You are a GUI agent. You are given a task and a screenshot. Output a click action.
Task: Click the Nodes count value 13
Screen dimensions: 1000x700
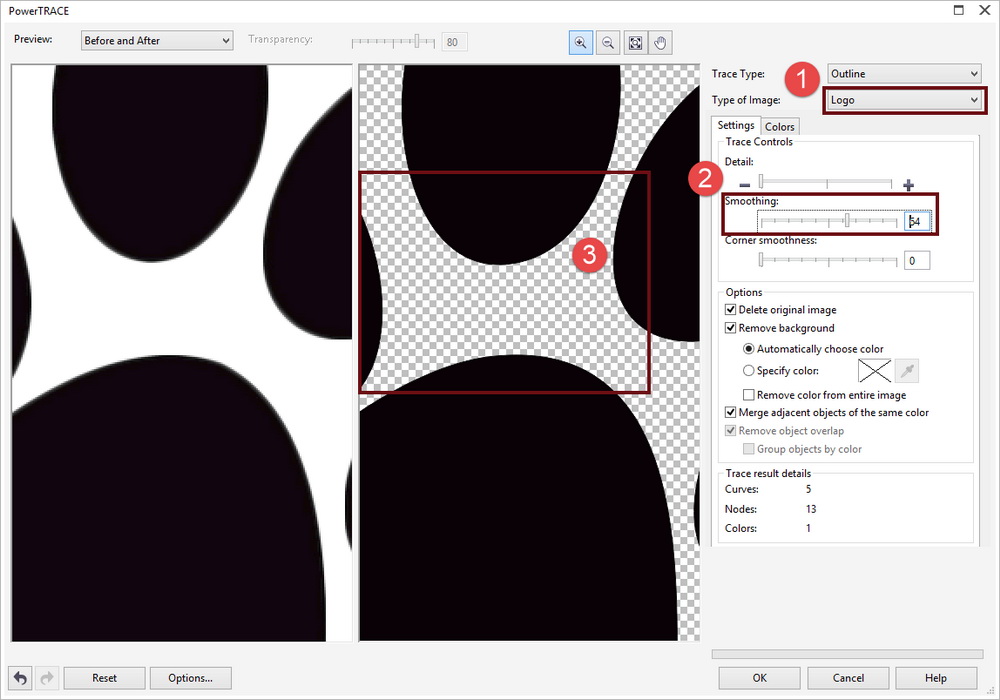pos(811,509)
